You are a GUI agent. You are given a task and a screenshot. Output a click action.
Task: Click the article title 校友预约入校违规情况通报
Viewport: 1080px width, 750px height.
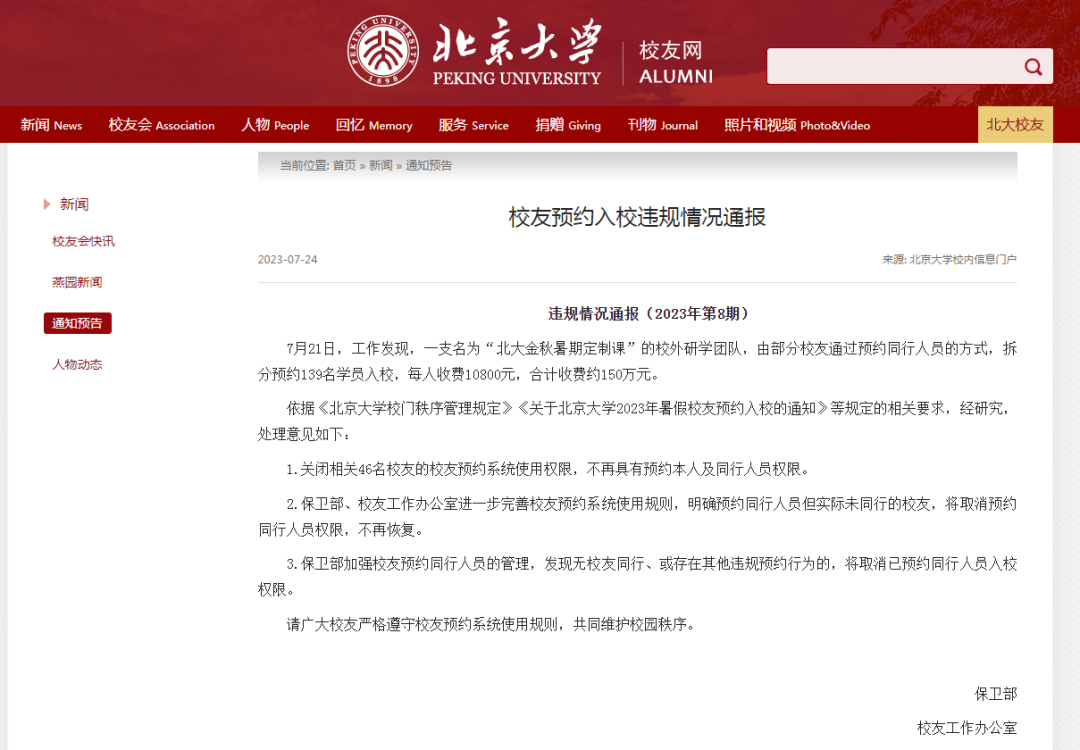point(637,217)
